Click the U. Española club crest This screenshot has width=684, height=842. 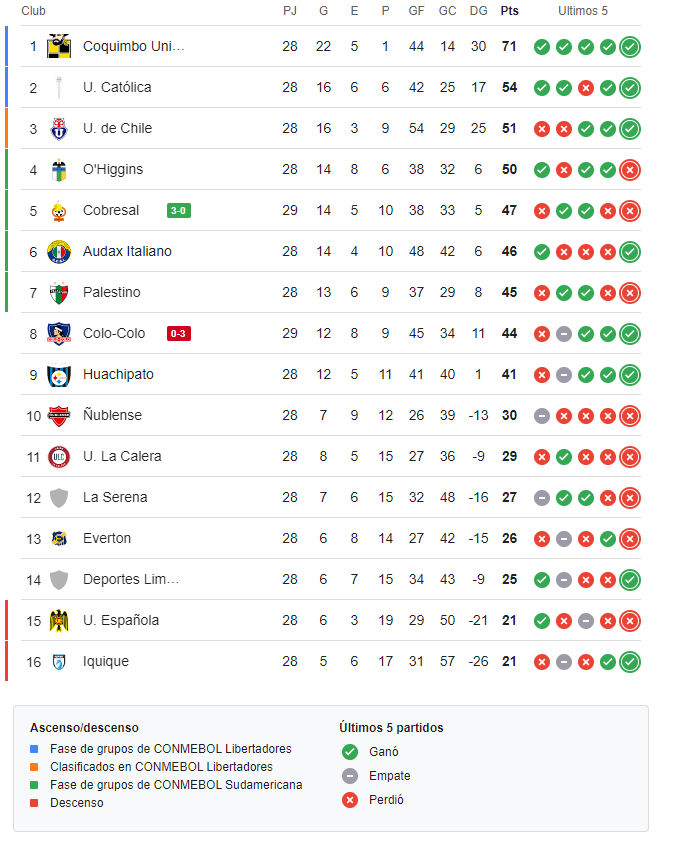click(x=59, y=620)
